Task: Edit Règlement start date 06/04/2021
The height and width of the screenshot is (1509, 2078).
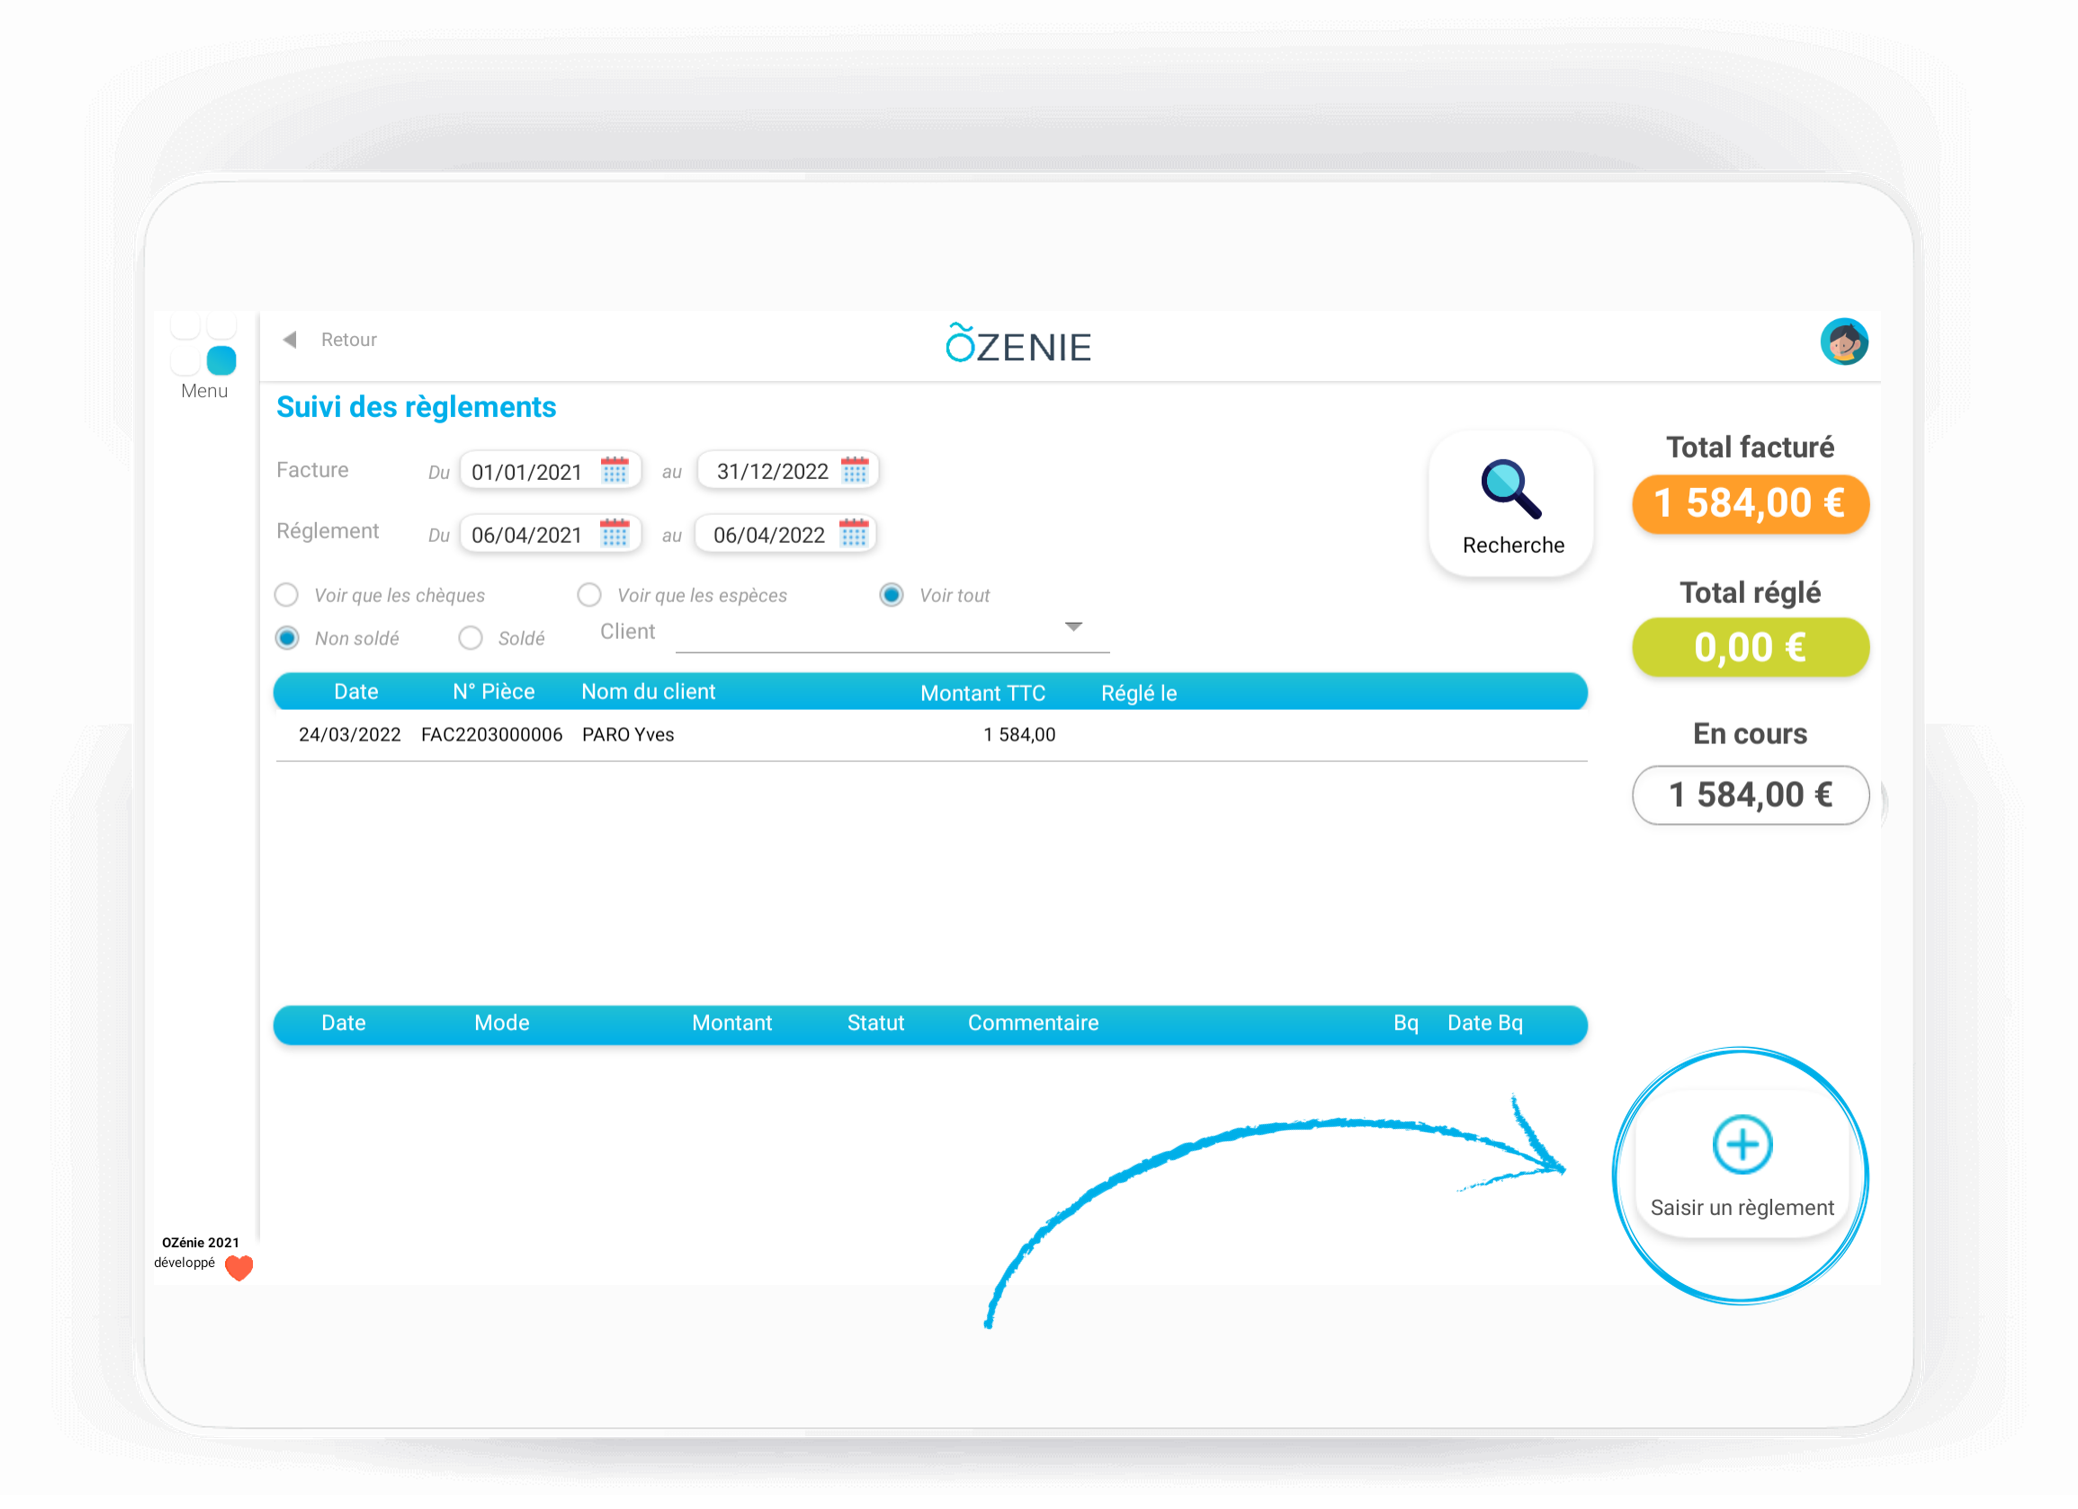Action: pyautogui.click(x=527, y=535)
